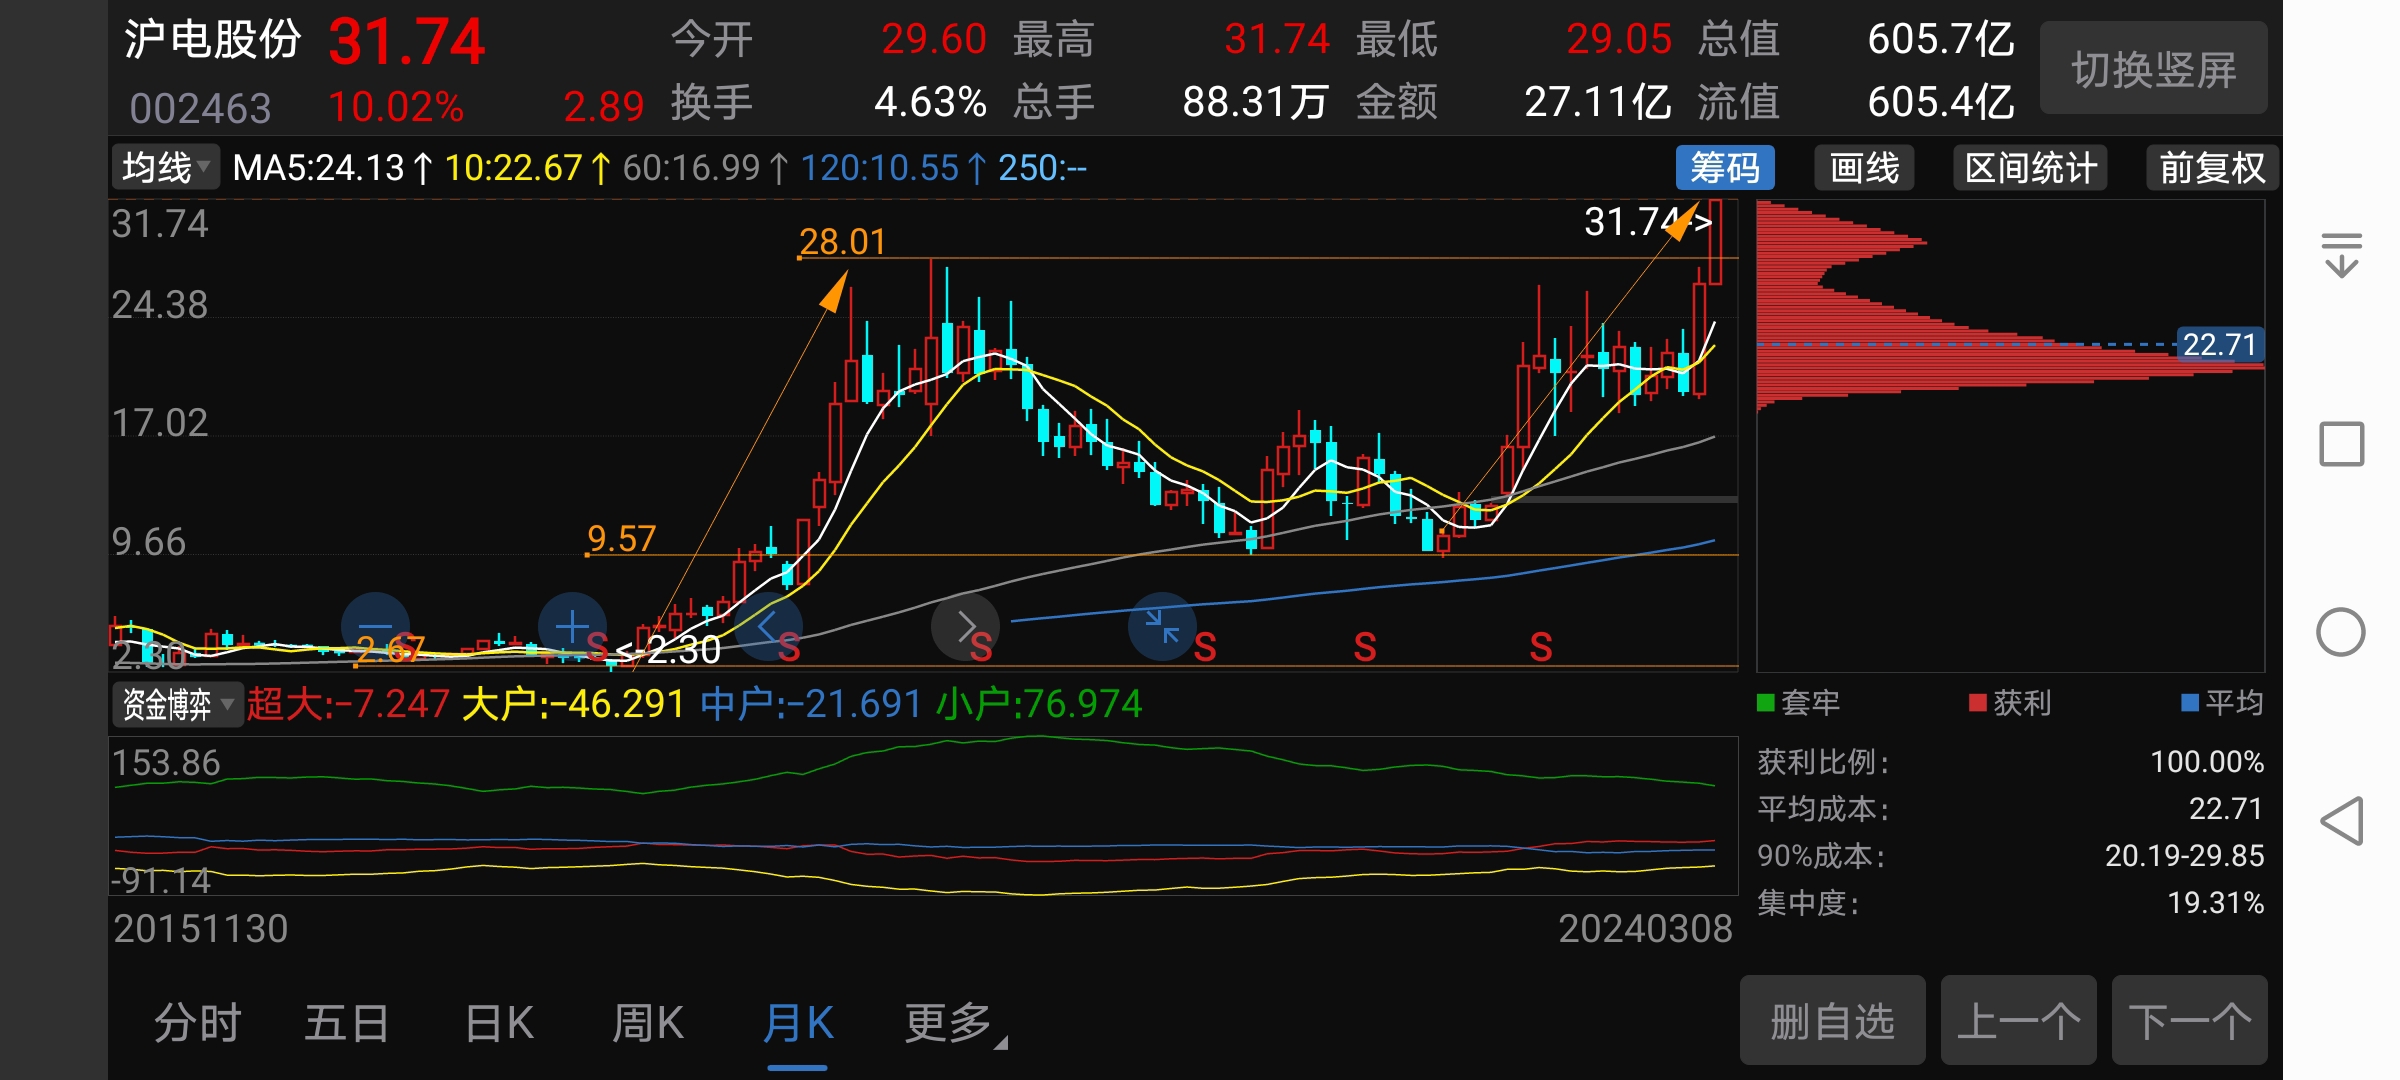This screenshot has height=1080, width=2400.
Task: Tap the 集中度 19.31% row
Action: (x=2010, y=903)
